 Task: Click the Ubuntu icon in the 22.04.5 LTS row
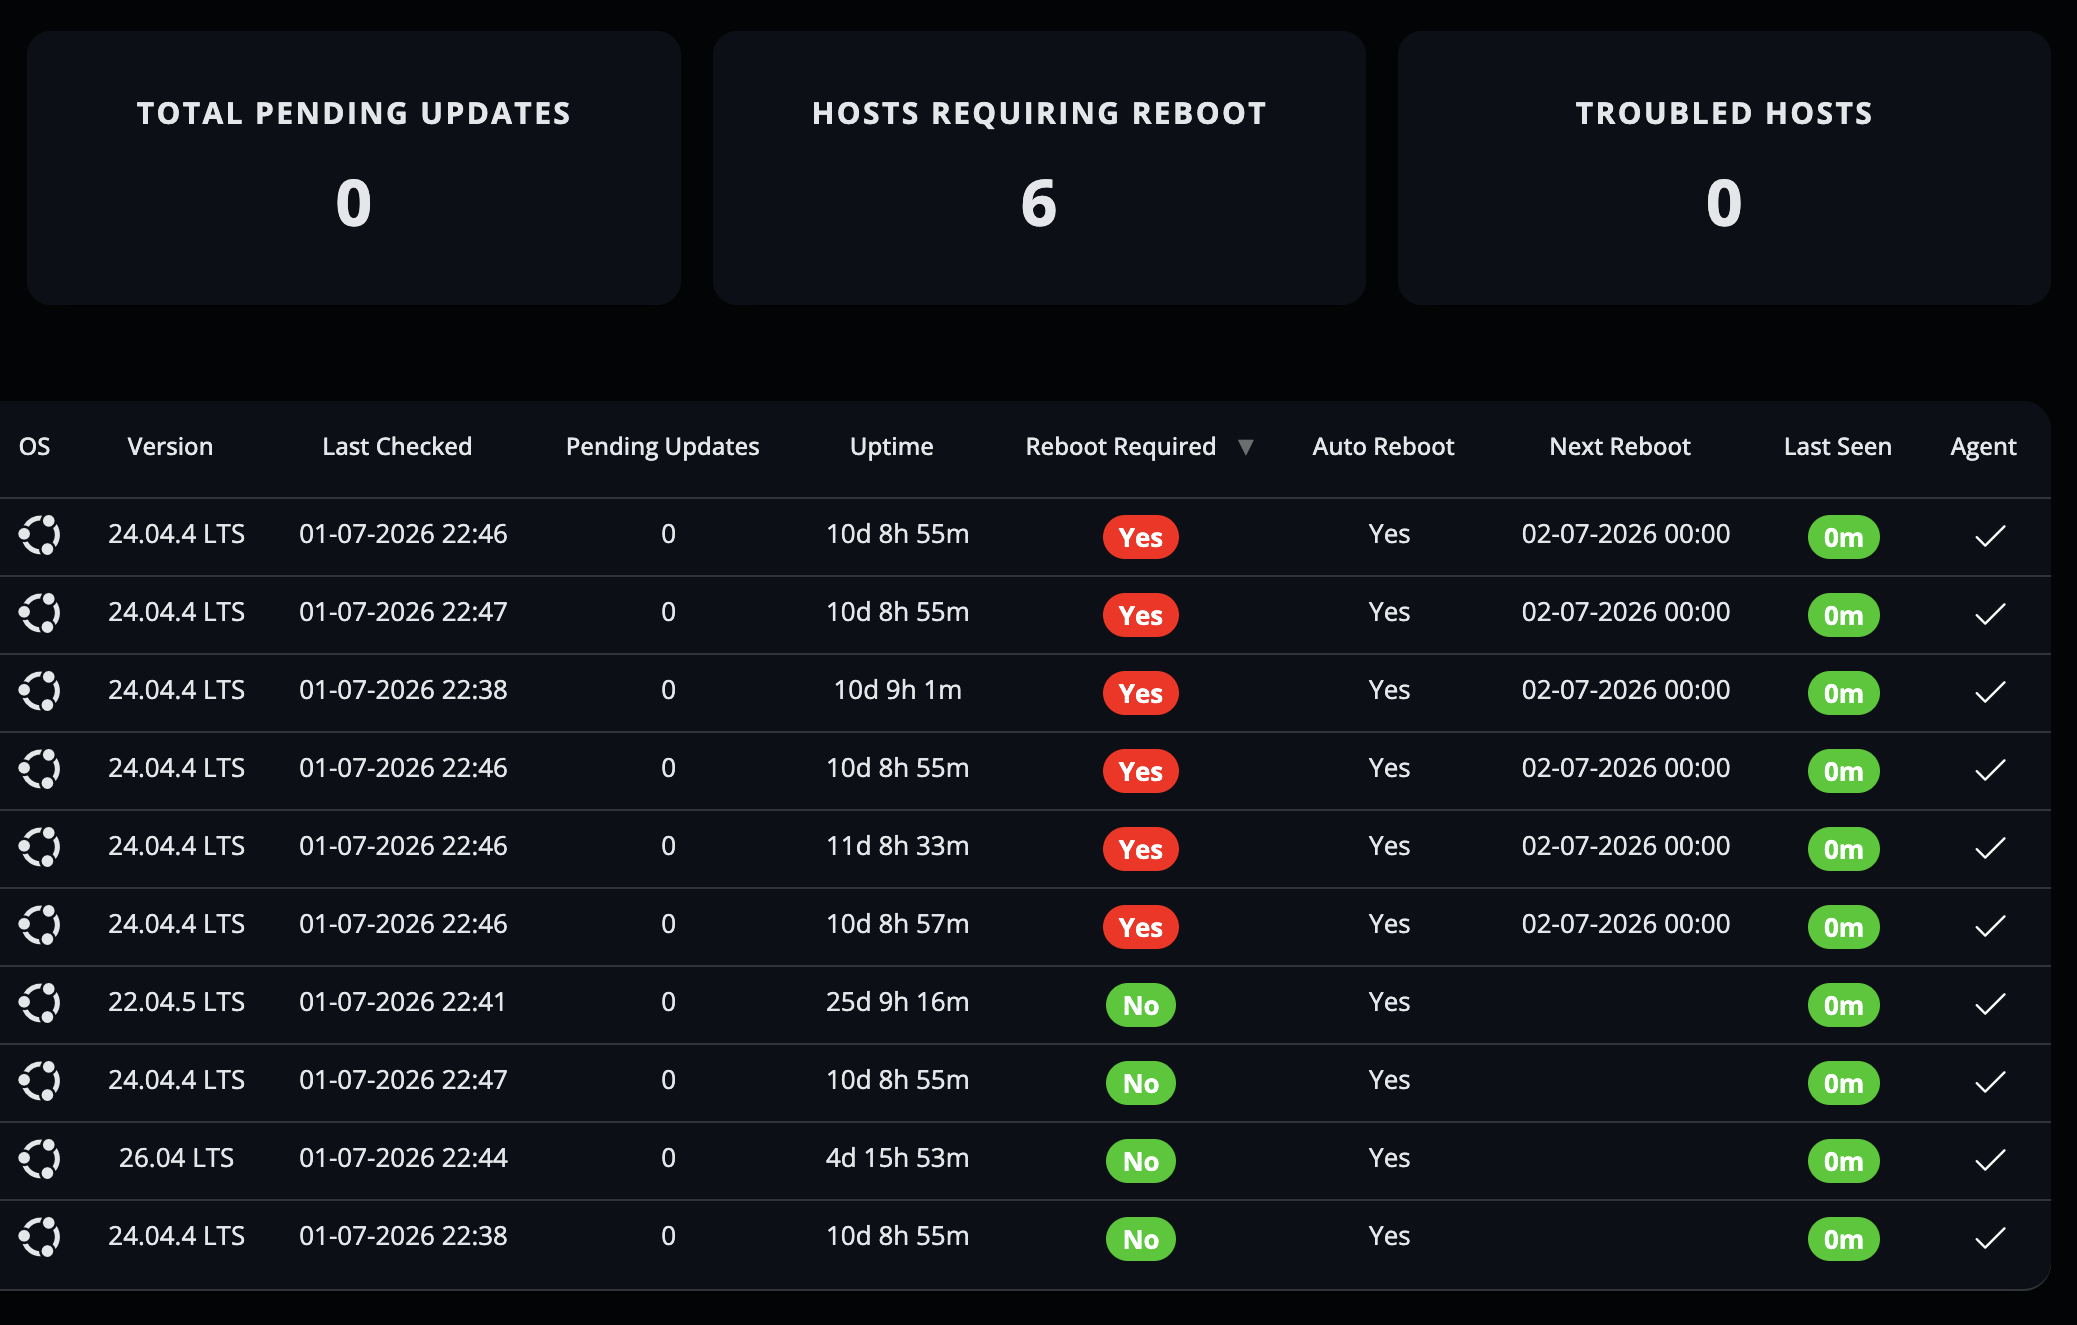40,1003
